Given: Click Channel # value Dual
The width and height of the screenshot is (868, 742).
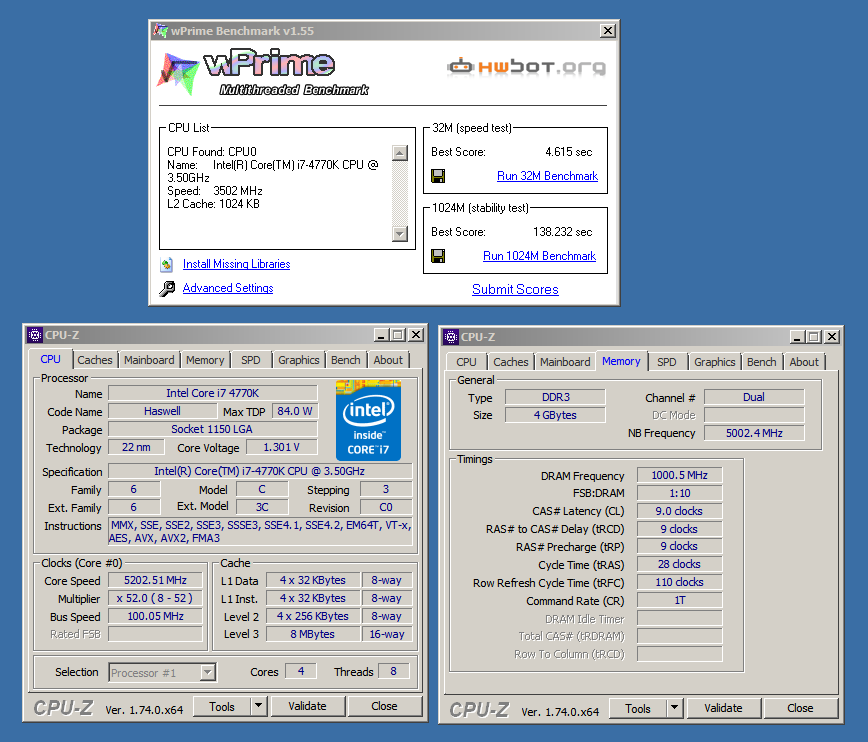Looking at the screenshot, I should click(x=754, y=397).
